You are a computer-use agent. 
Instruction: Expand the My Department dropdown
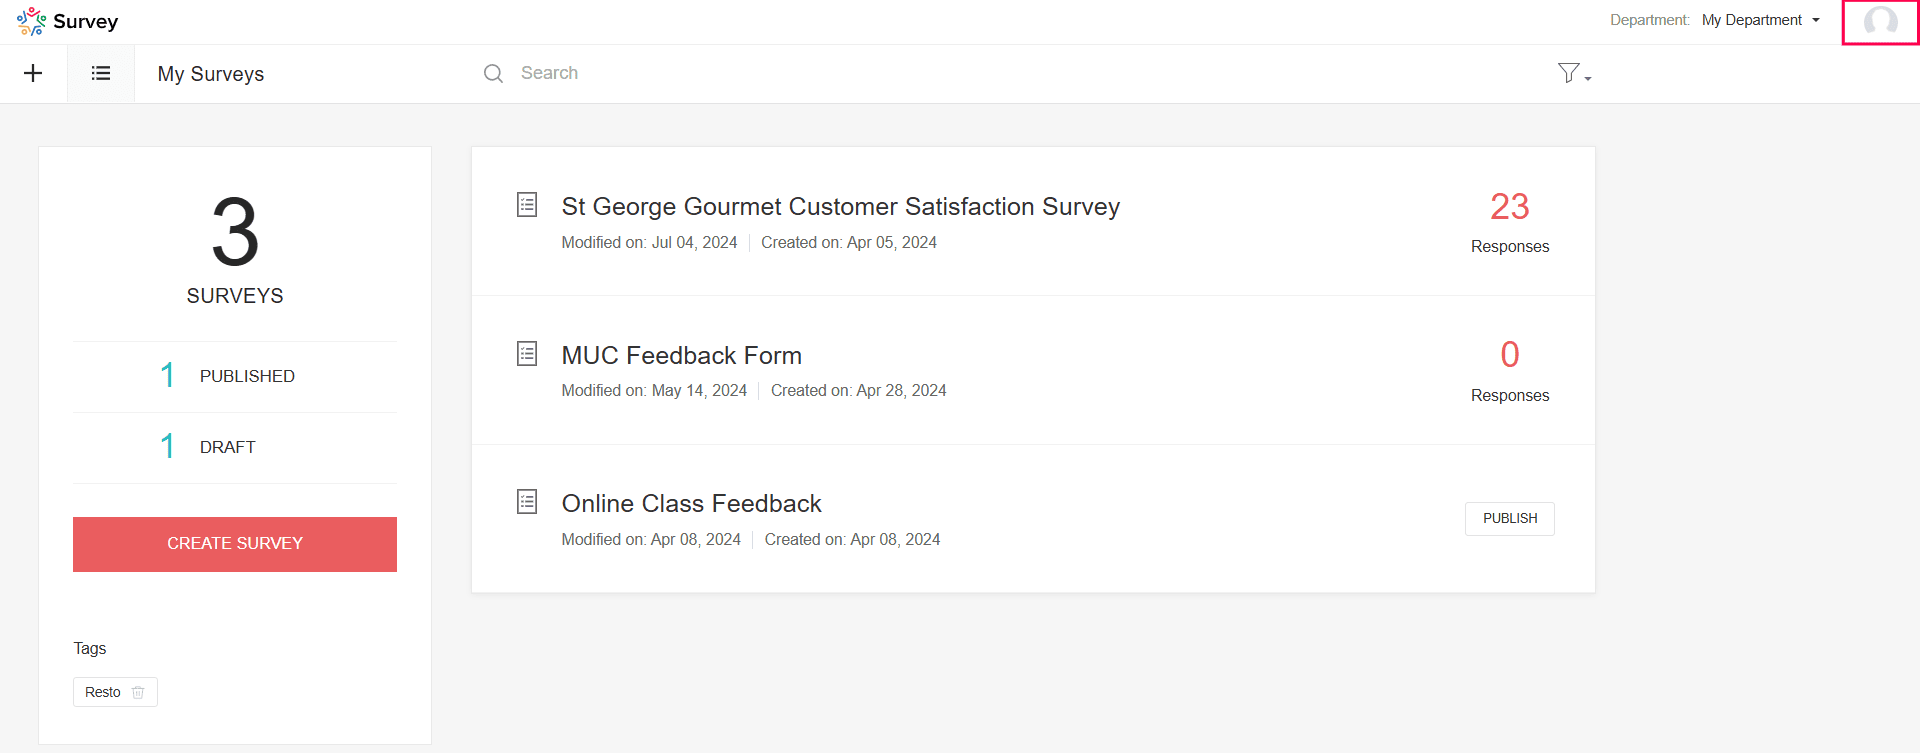1761,20
